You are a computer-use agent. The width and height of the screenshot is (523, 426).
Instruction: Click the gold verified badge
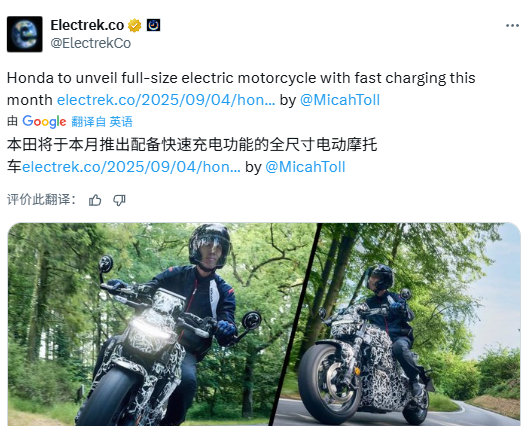pos(134,25)
